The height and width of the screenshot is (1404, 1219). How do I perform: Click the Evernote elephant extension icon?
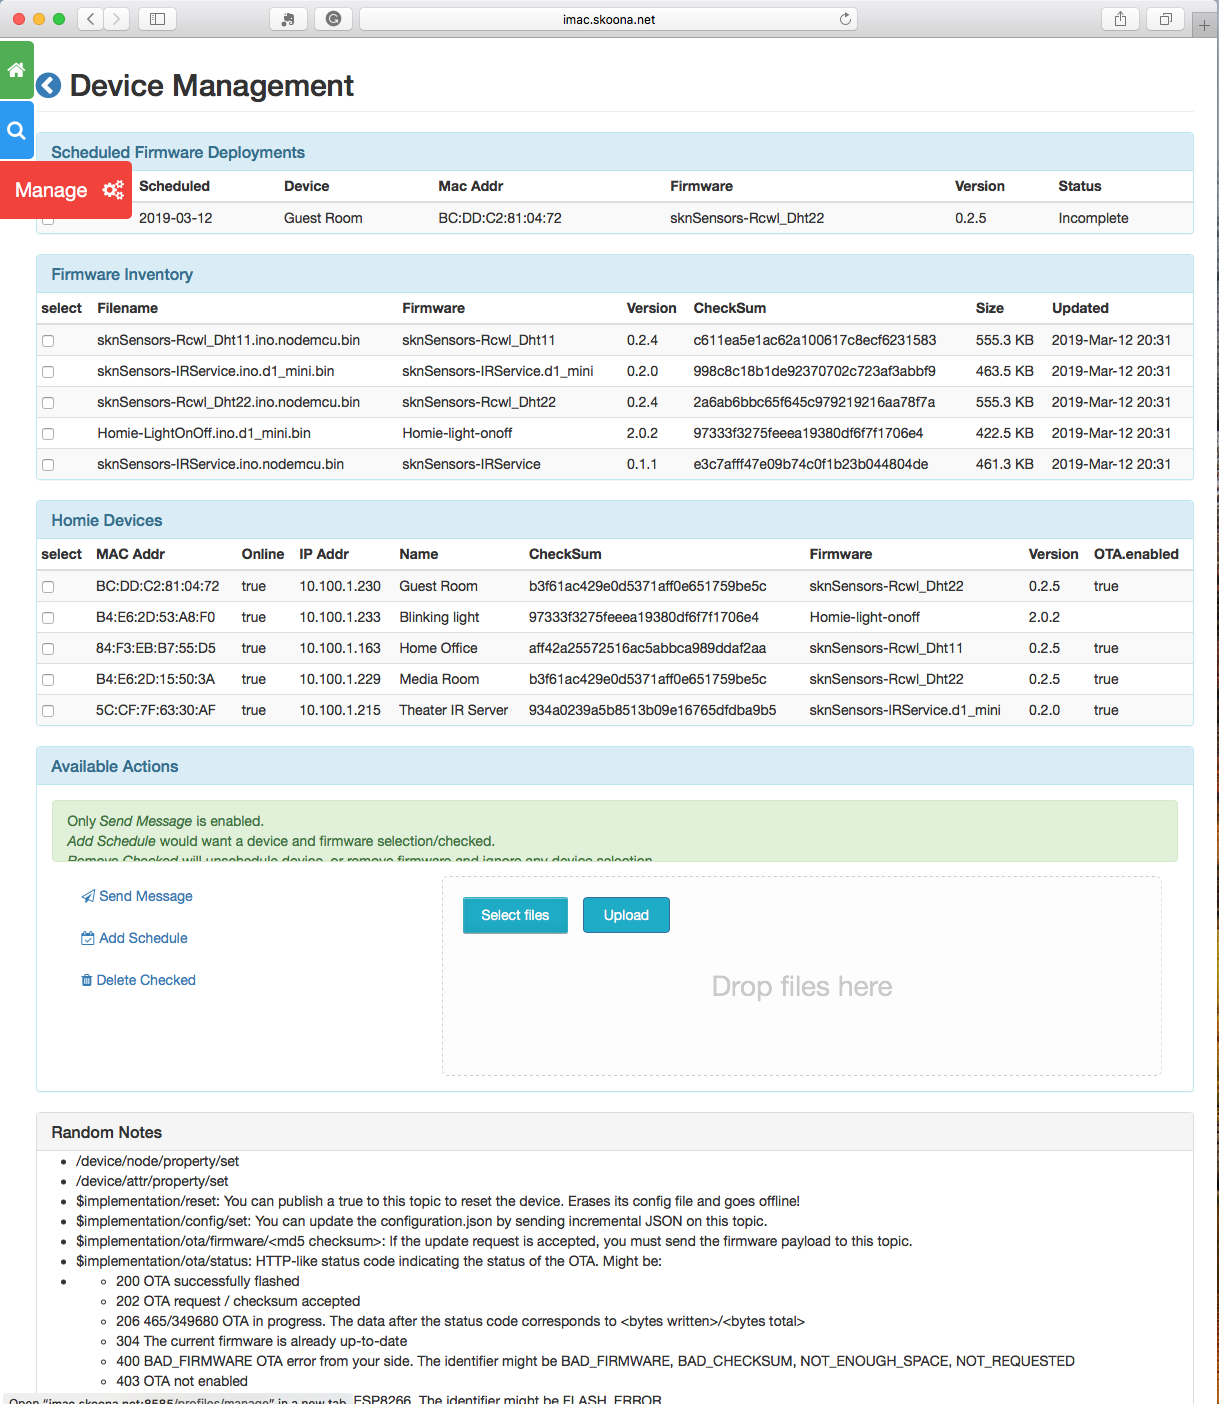289,19
